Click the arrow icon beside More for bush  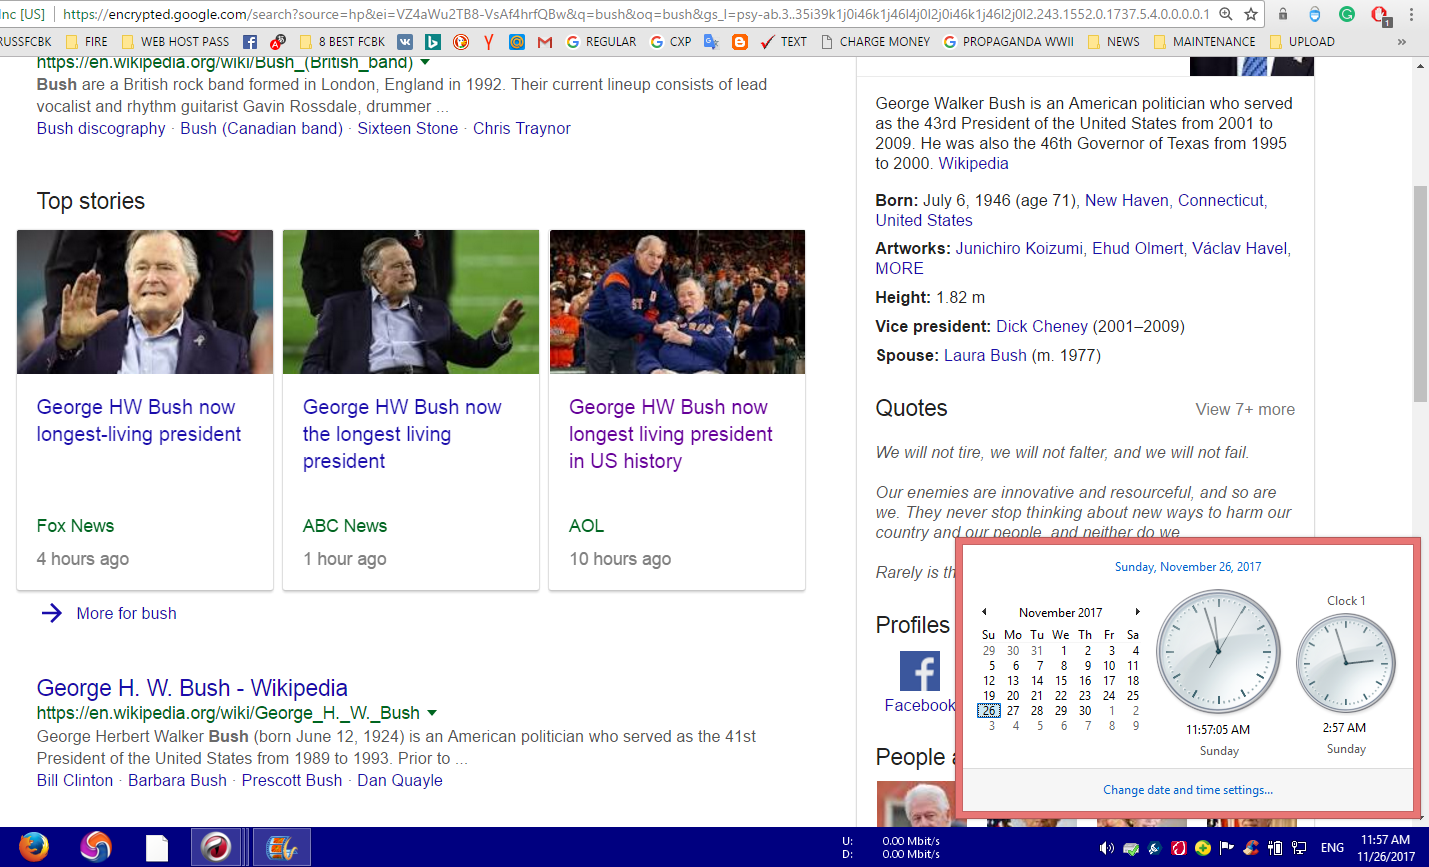[x=52, y=613]
